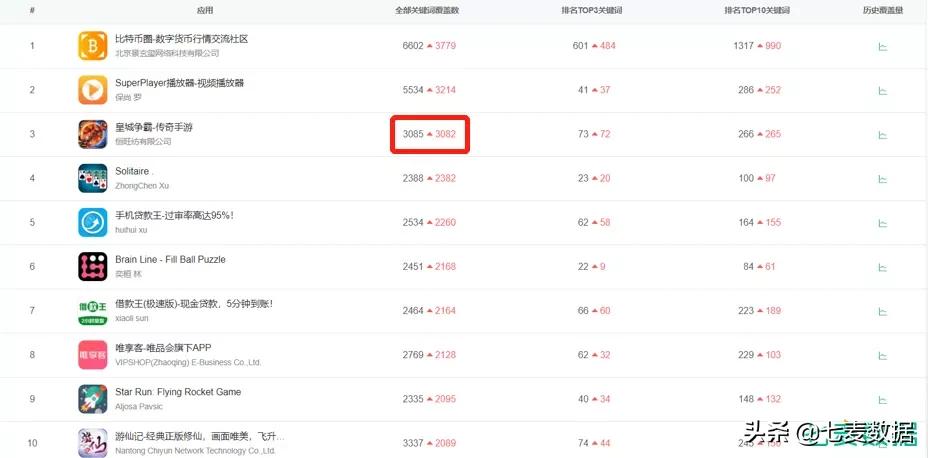Viewport: 928px width, 458px height.
Task: Open 游仙记-经典正版修仙 app title
Action: point(200,437)
